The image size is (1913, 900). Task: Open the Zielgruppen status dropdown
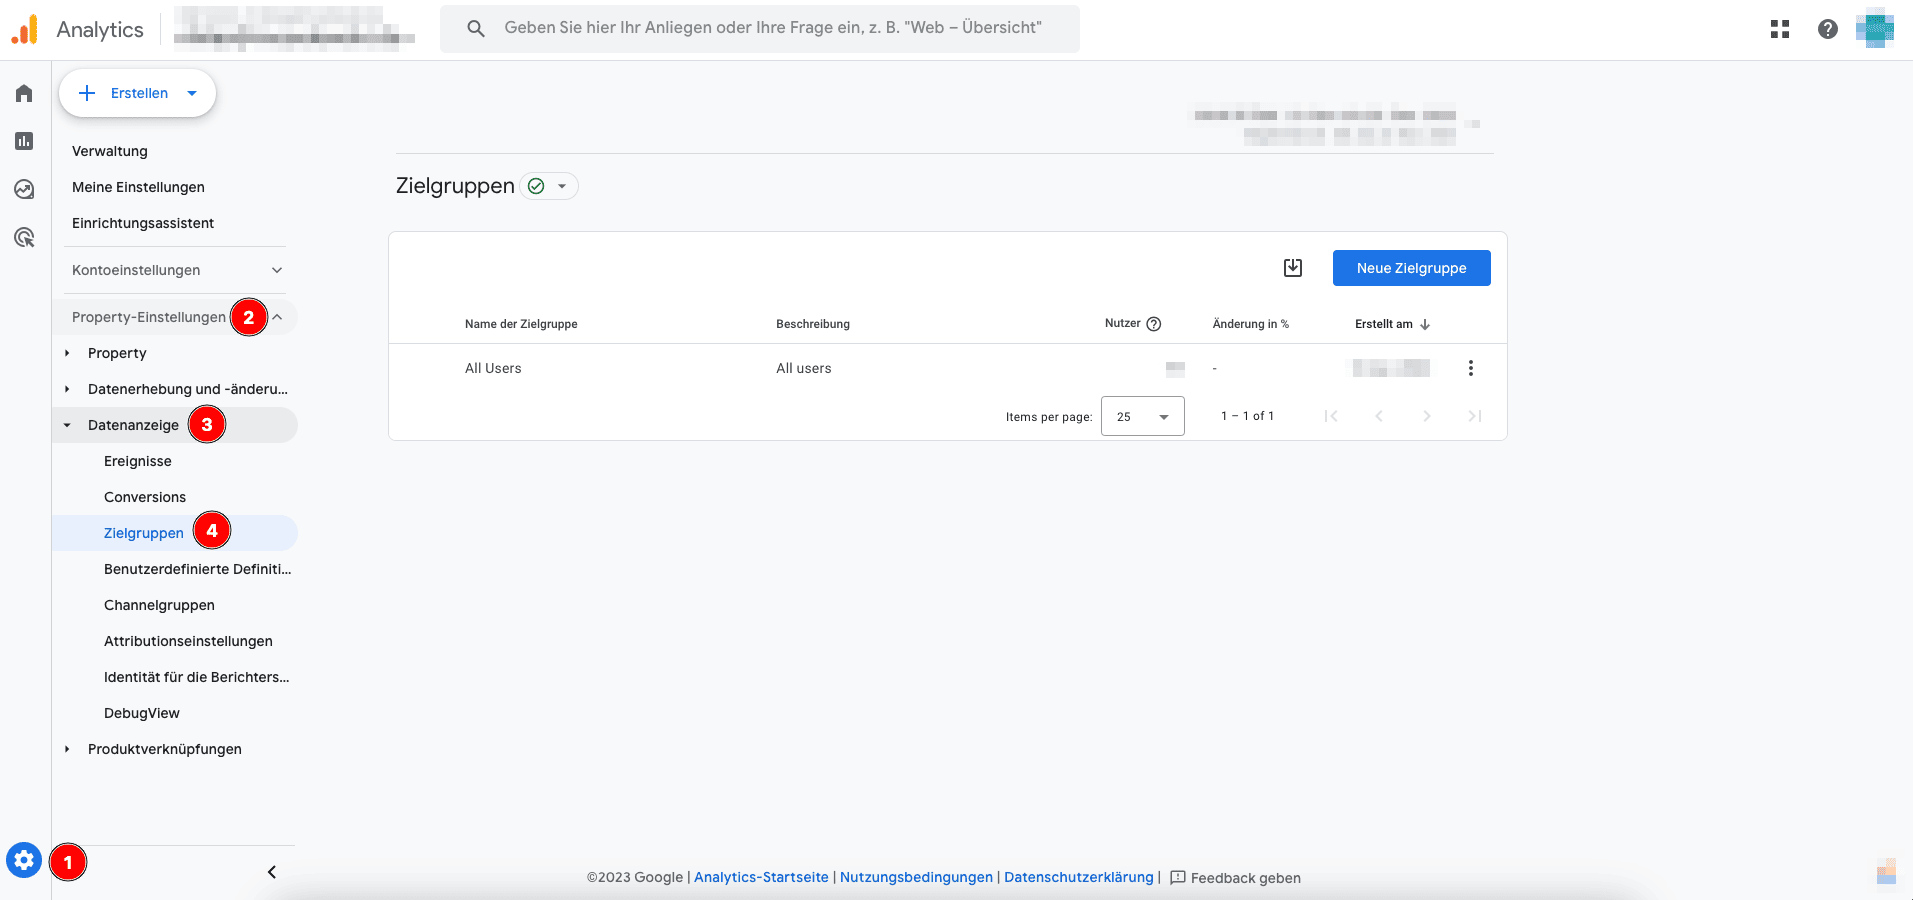coord(549,186)
